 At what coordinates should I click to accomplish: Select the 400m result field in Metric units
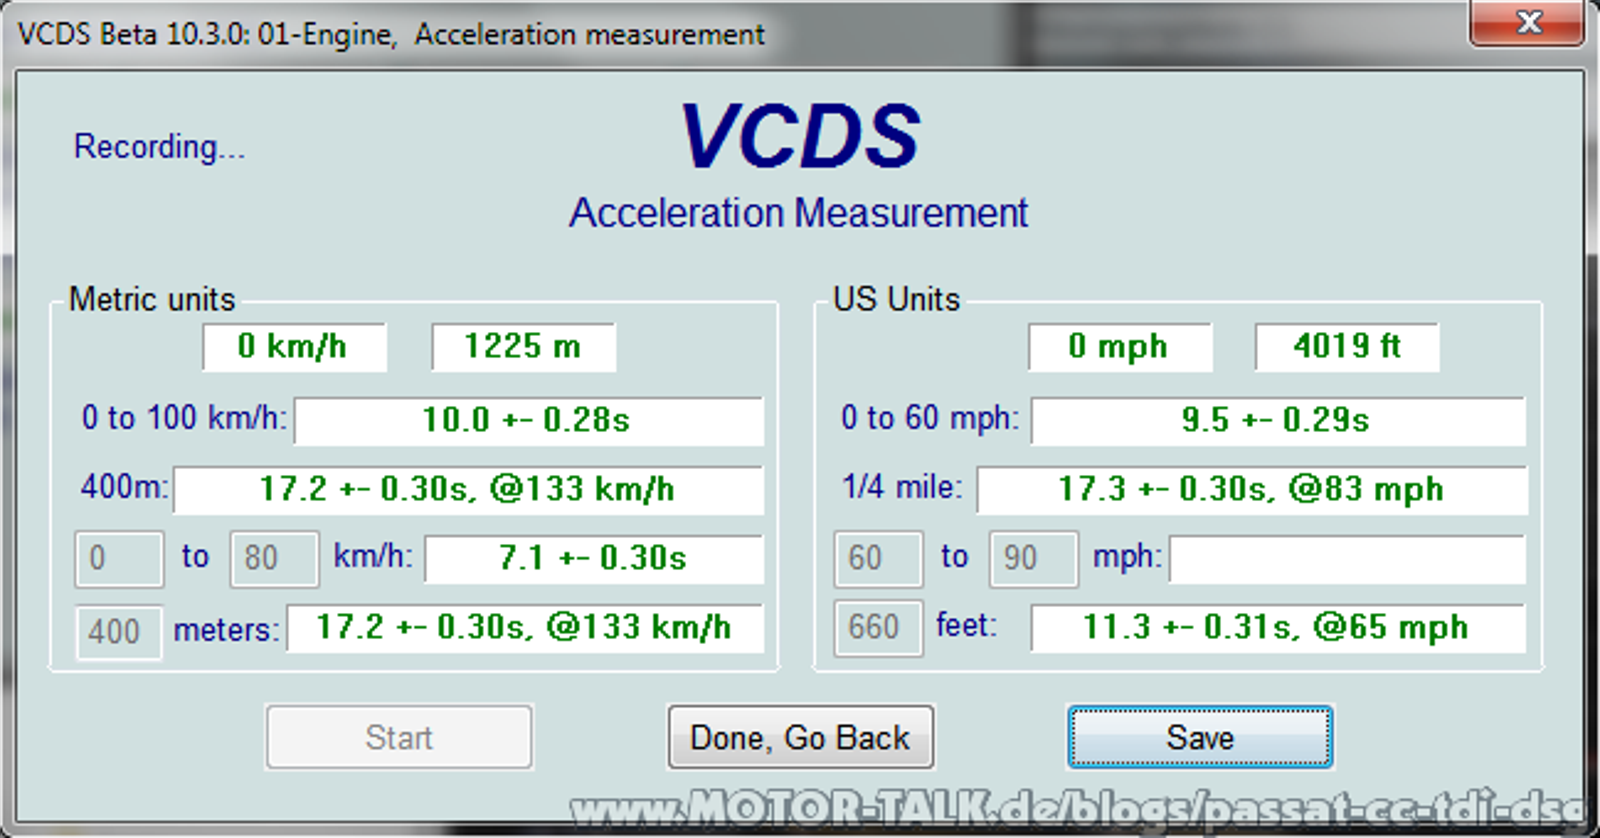(x=468, y=490)
